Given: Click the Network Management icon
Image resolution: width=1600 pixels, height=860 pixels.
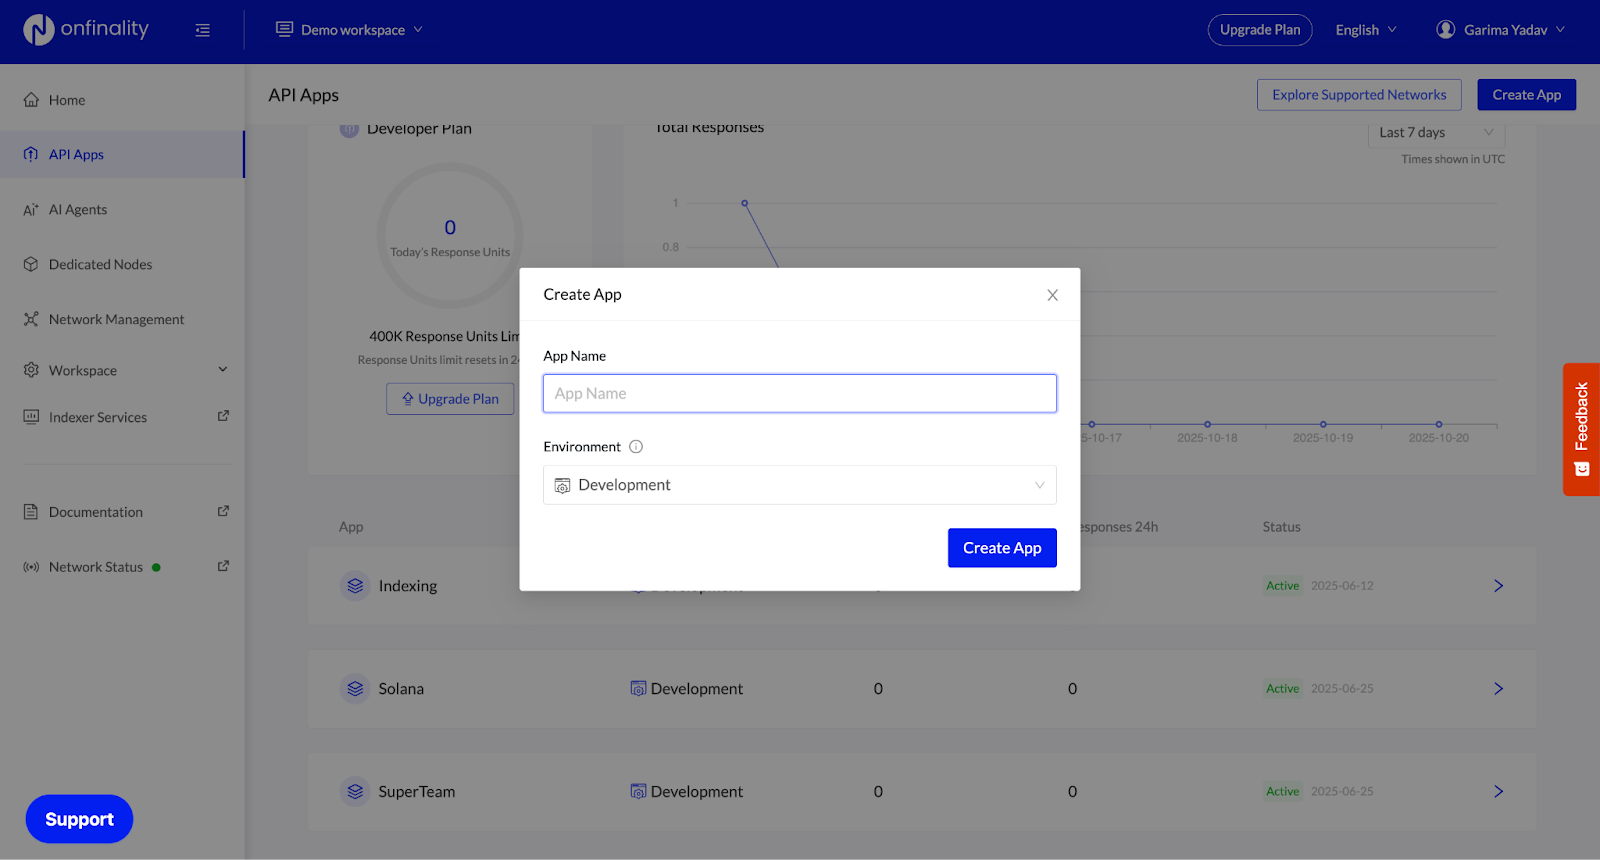Looking at the screenshot, I should point(31,319).
